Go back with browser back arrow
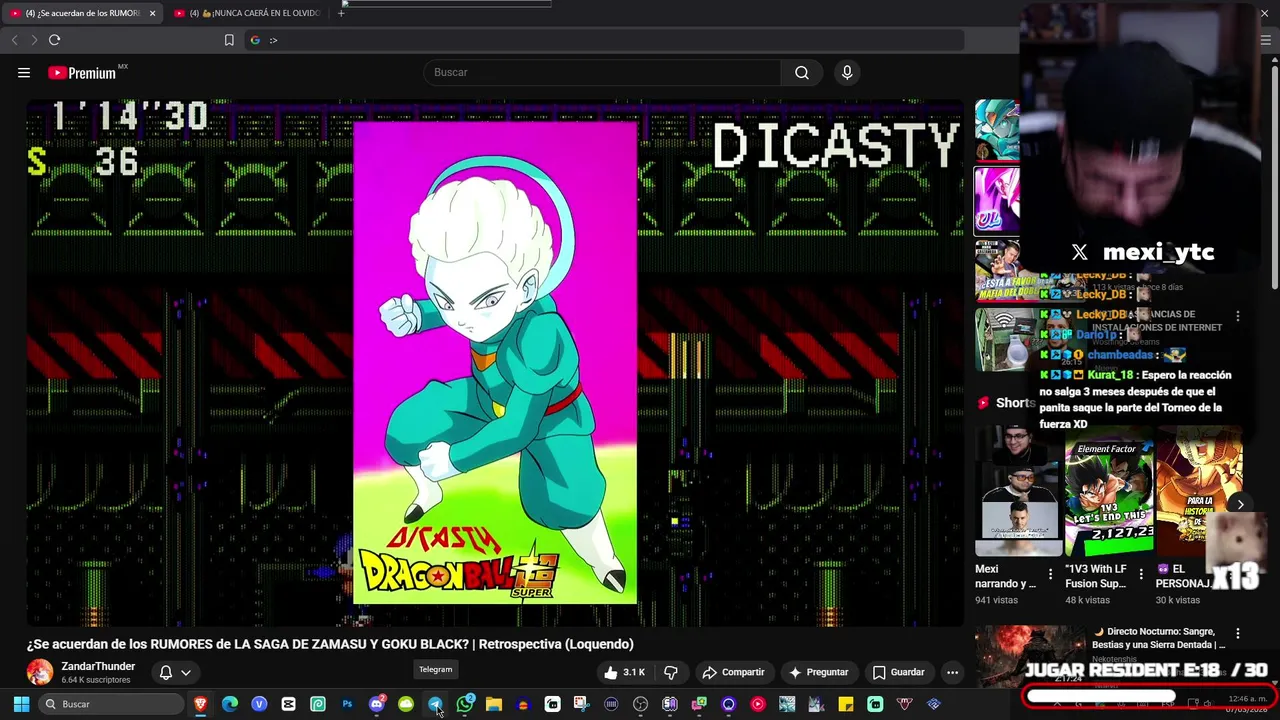Viewport: 1280px width, 720px height. pyautogui.click(x=14, y=40)
